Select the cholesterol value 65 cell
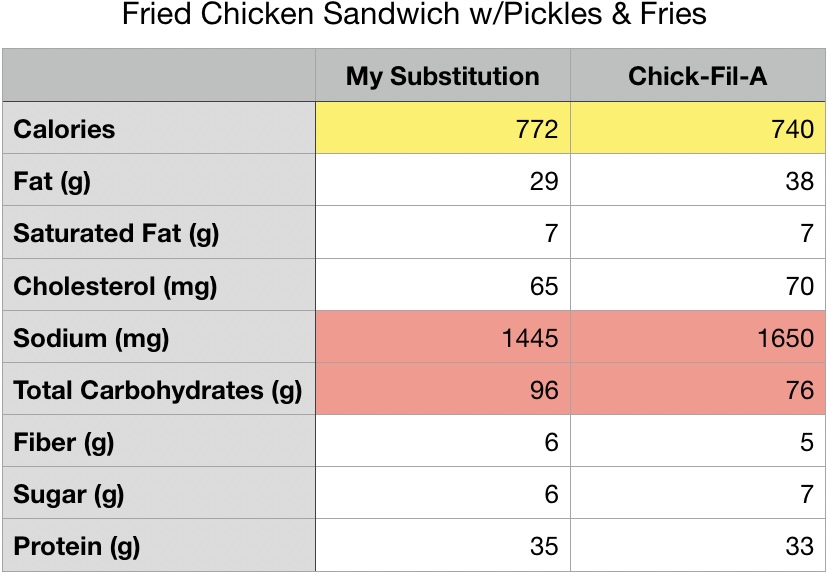 point(443,287)
